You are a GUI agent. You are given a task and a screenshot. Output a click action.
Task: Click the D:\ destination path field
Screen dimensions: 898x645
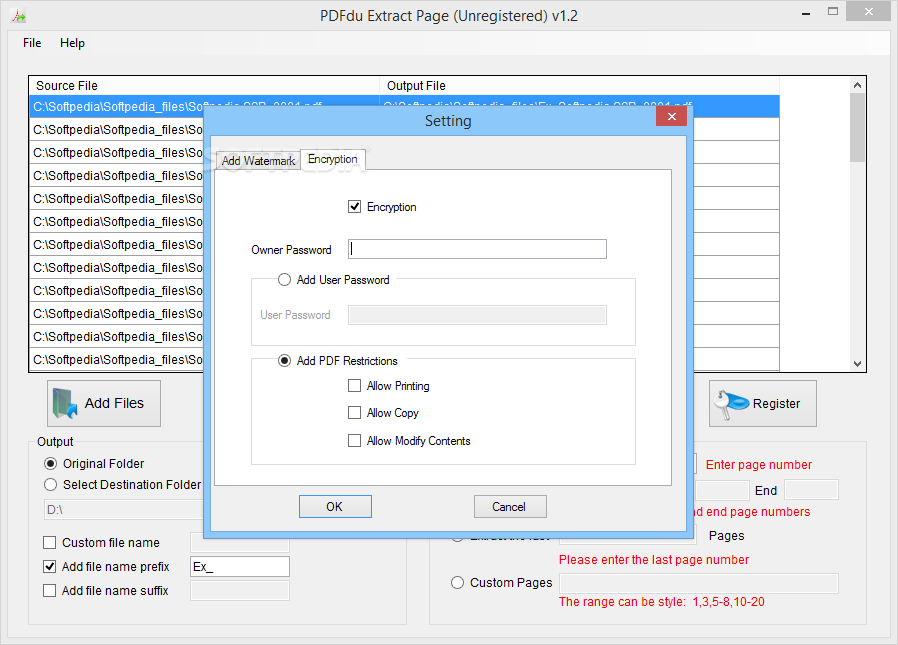coord(124,509)
